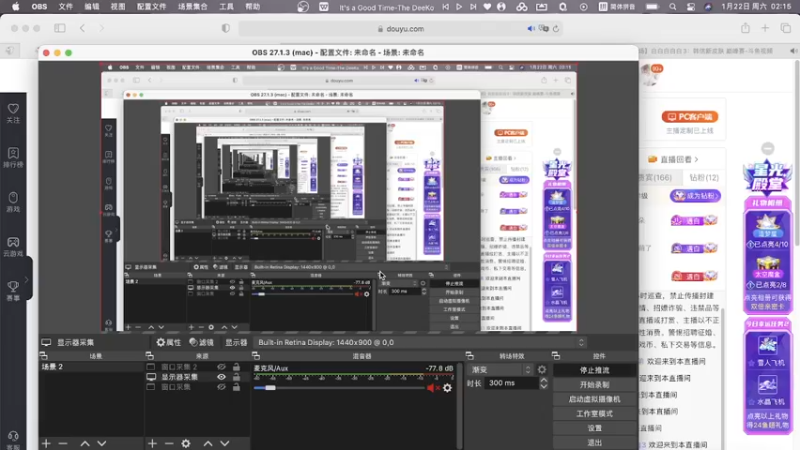Adjust the 麦克风/Aux volume slider

[x=270, y=388]
